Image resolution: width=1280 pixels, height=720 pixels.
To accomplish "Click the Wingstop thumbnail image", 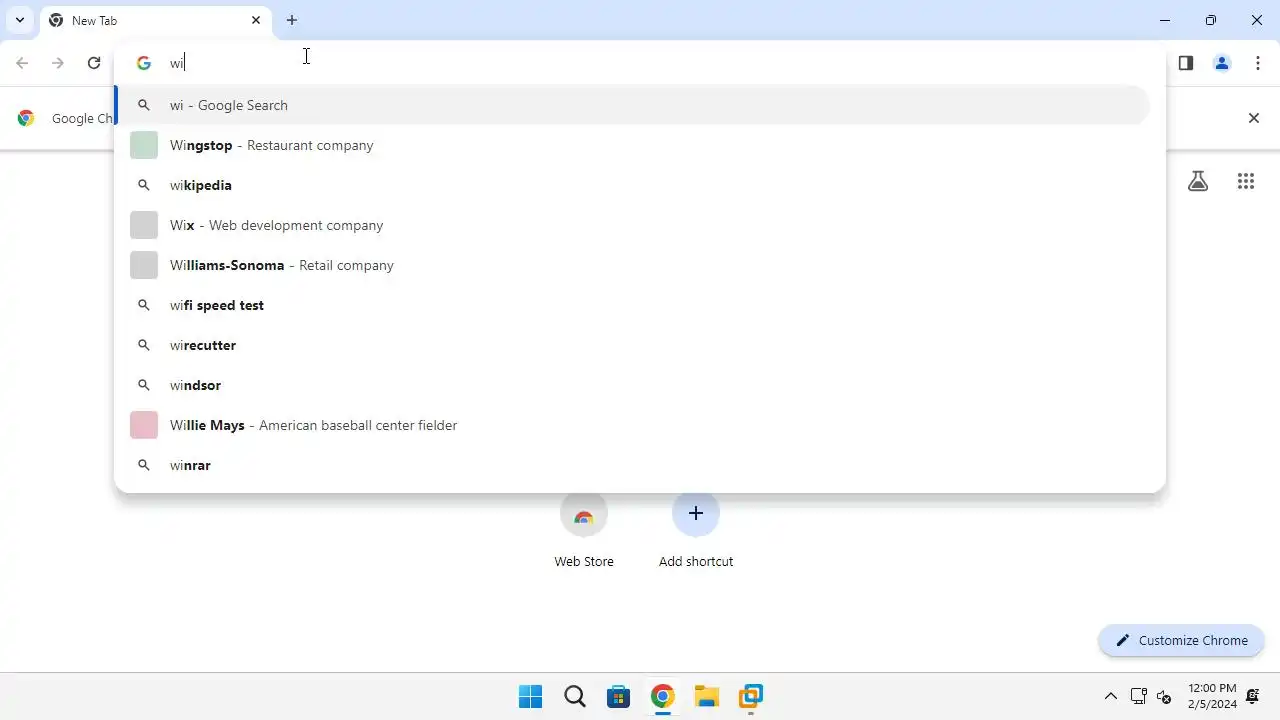I will (x=144, y=145).
